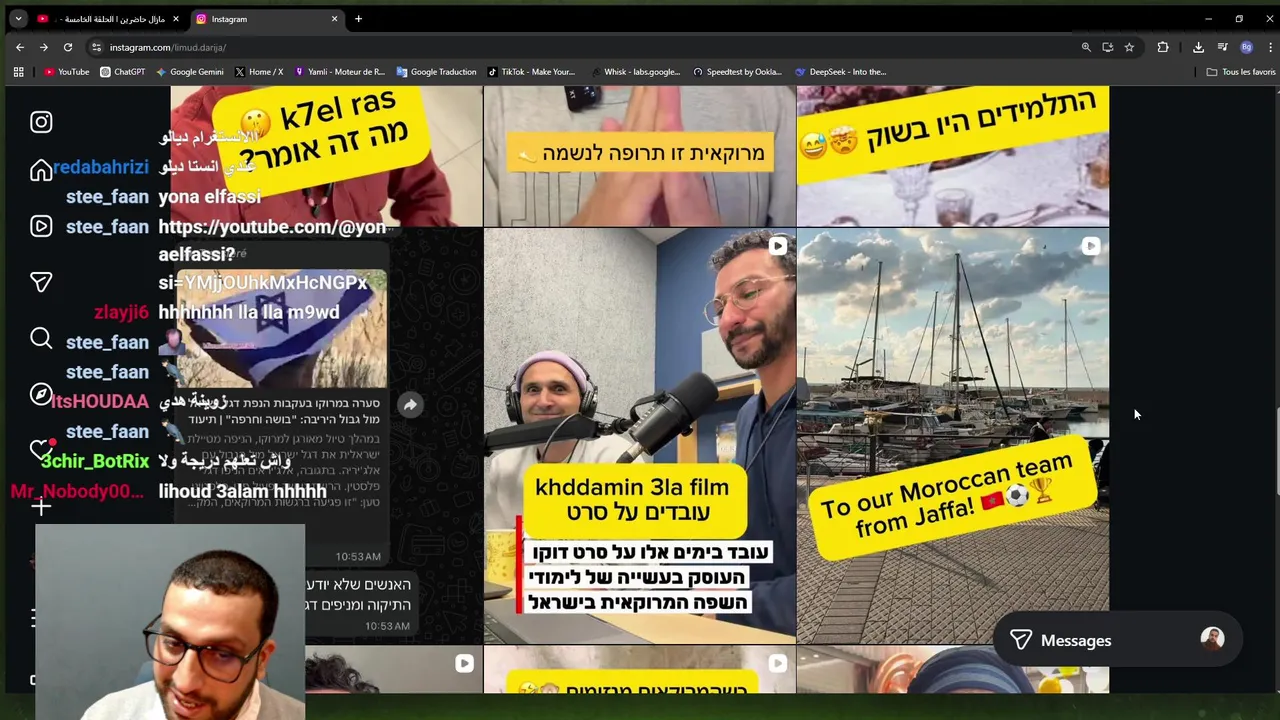Open the Google Traduction bookmark
Image resolution: width=1280 pixels, height=720 pixels.
click(436, 72)
